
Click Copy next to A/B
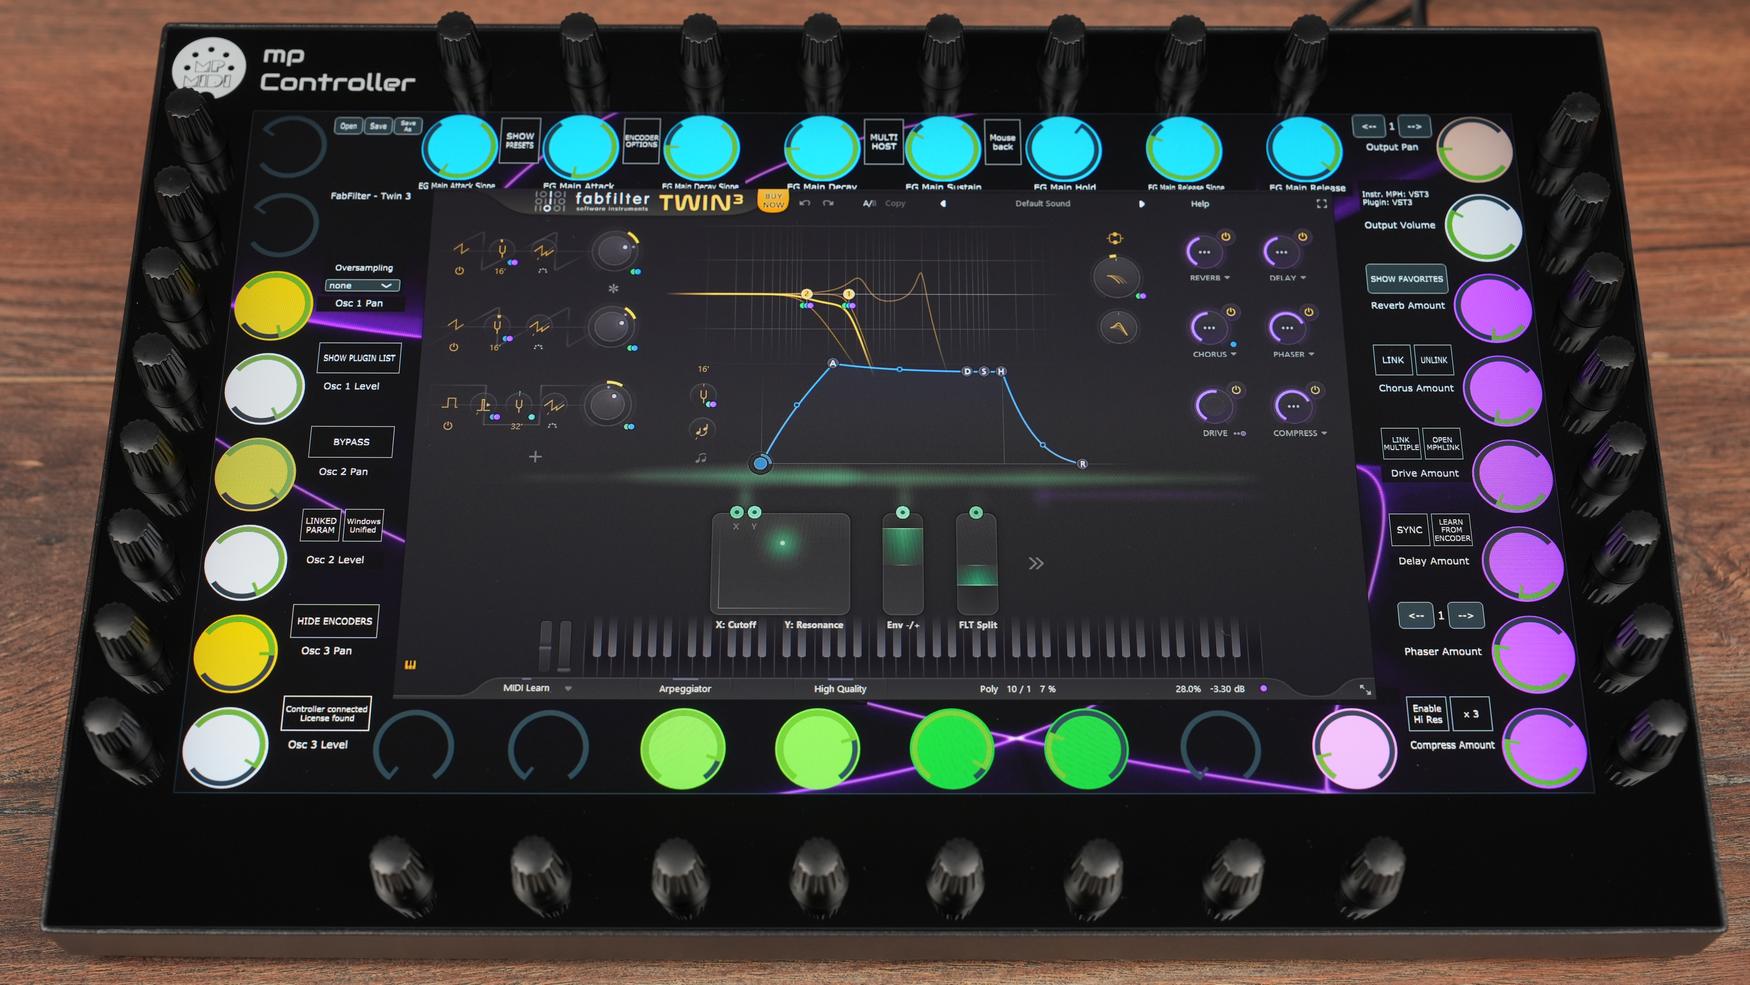point(895,204)
